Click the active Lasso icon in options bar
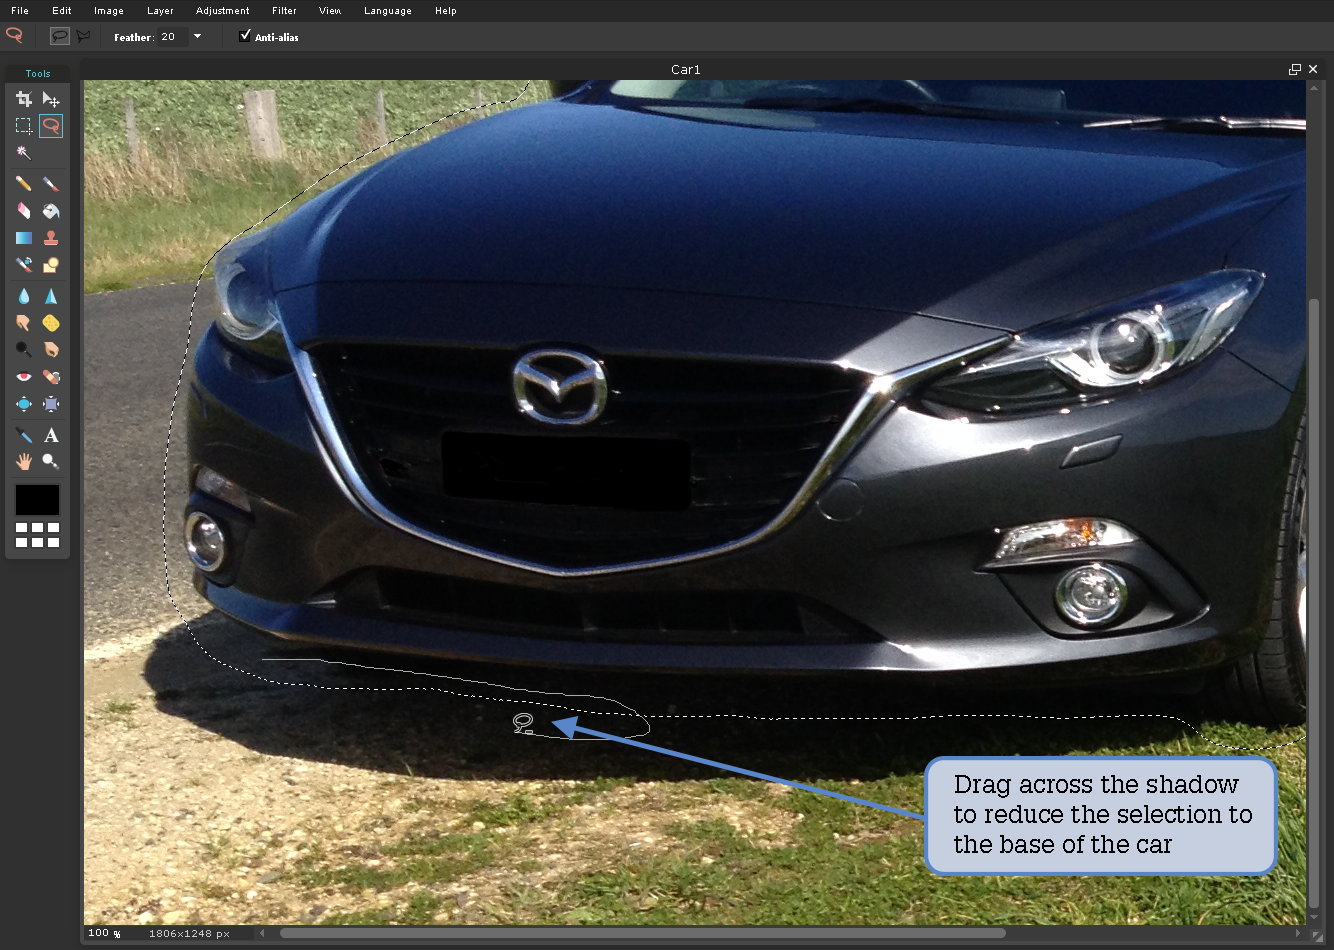1334x950 pixels. (14, 36)
